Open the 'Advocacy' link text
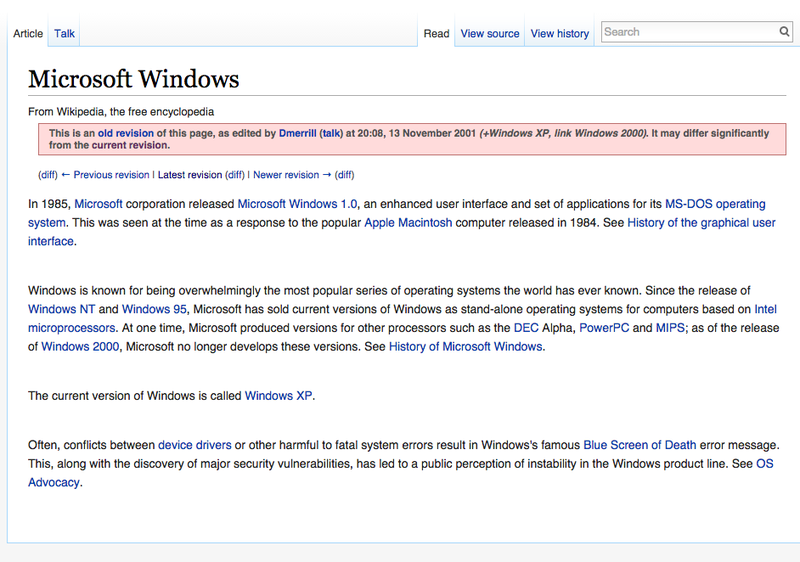 (x=54, y=482)
